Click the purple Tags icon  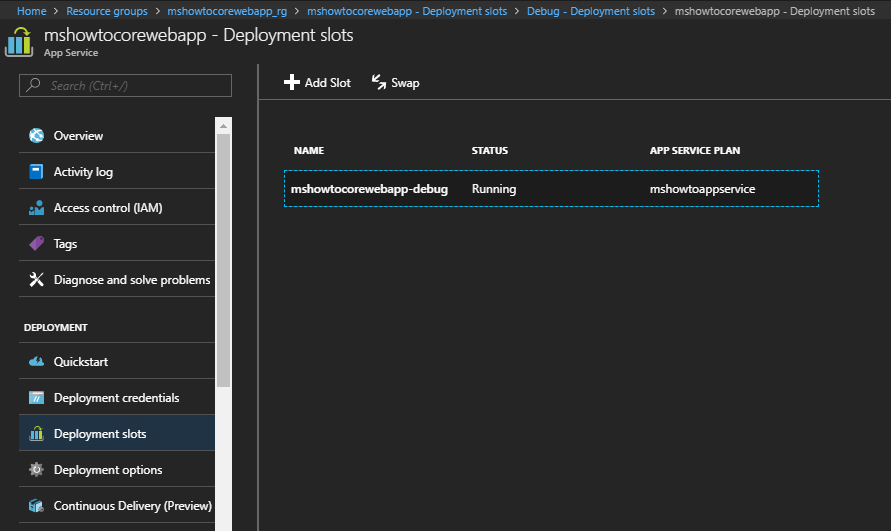tap(36, 243)
